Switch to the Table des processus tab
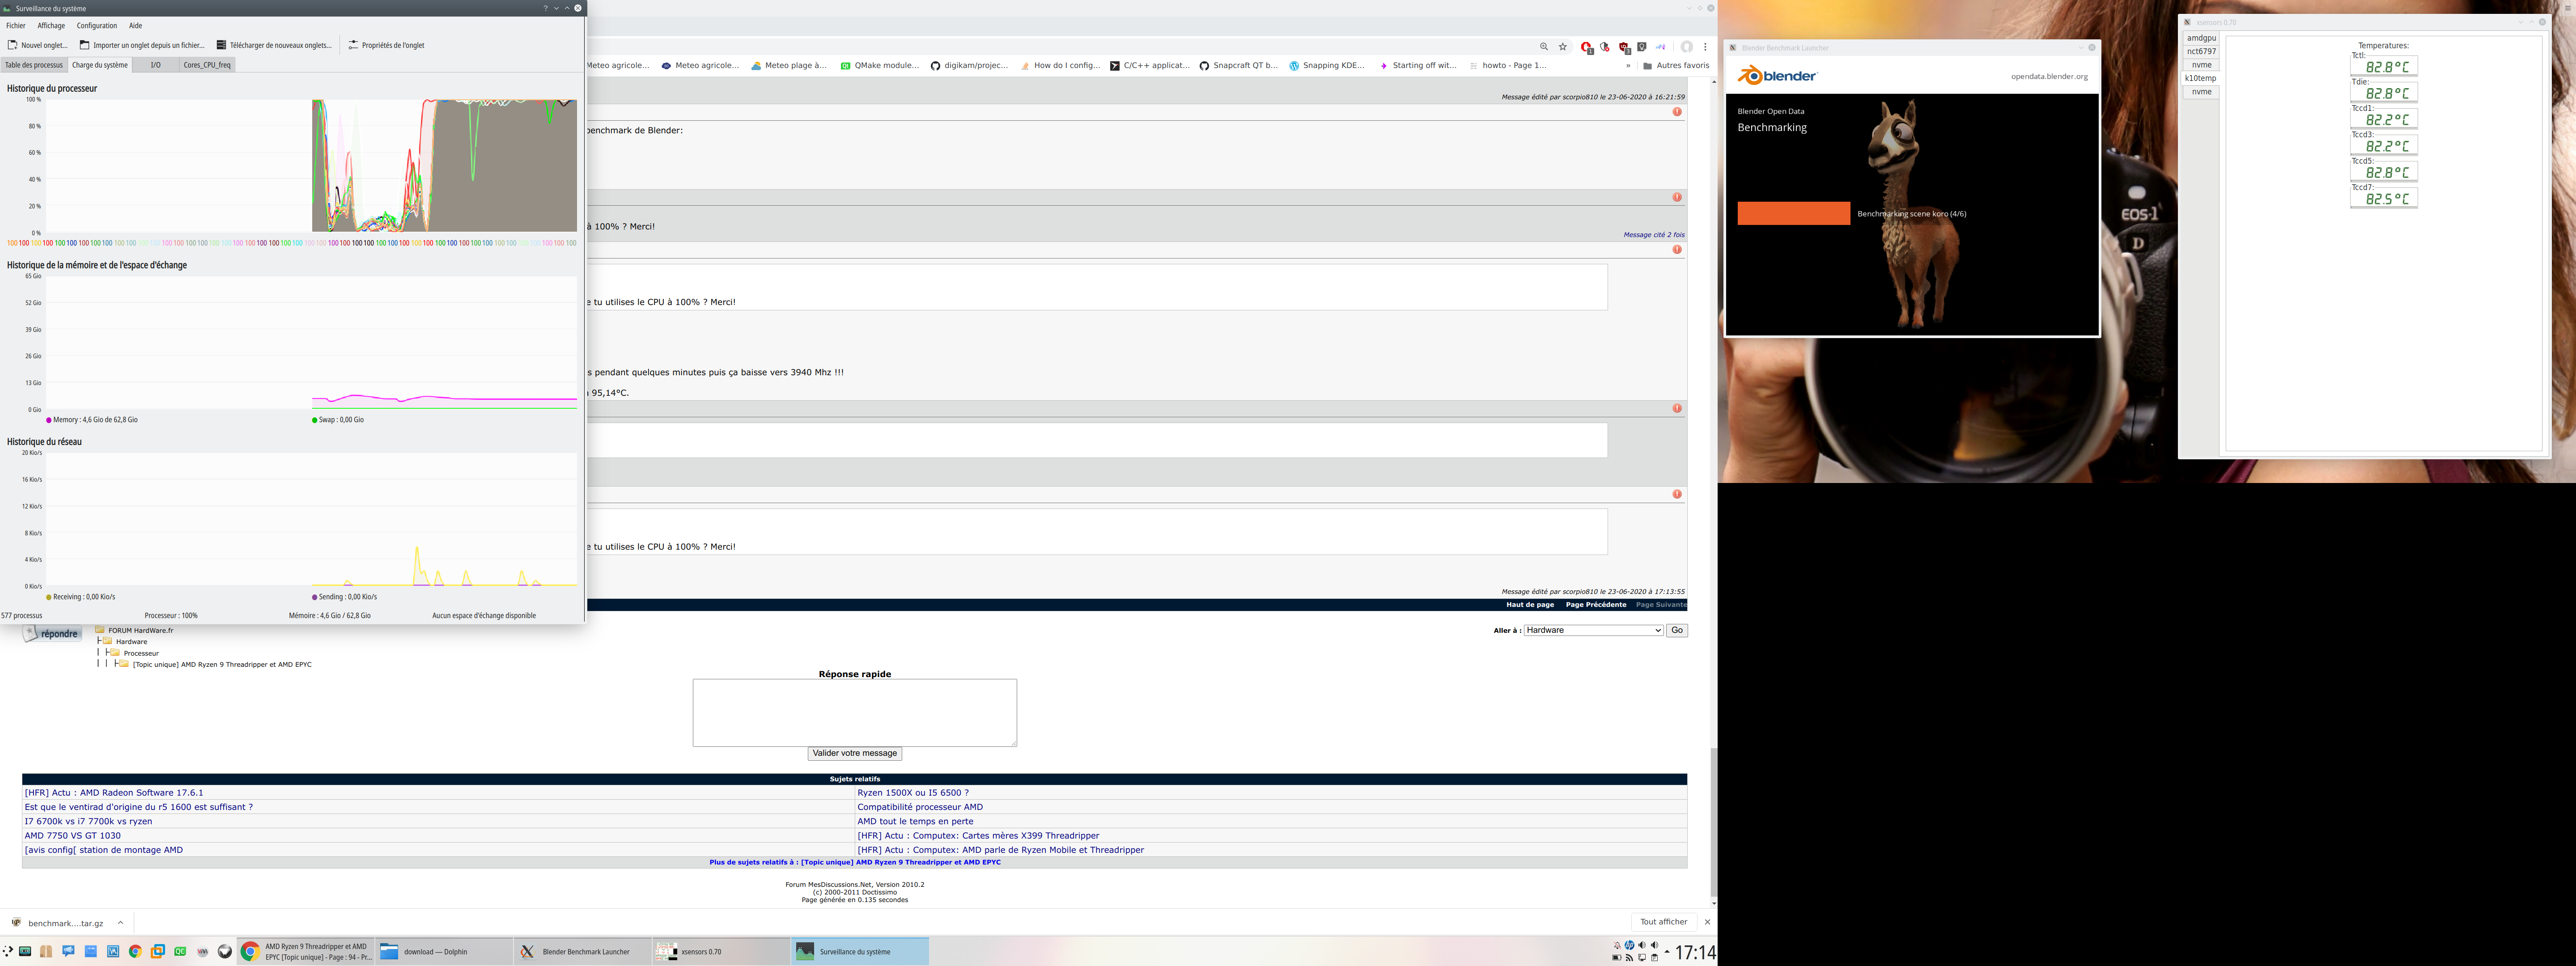The image size is (2576, 966). [x=34, y=65]
